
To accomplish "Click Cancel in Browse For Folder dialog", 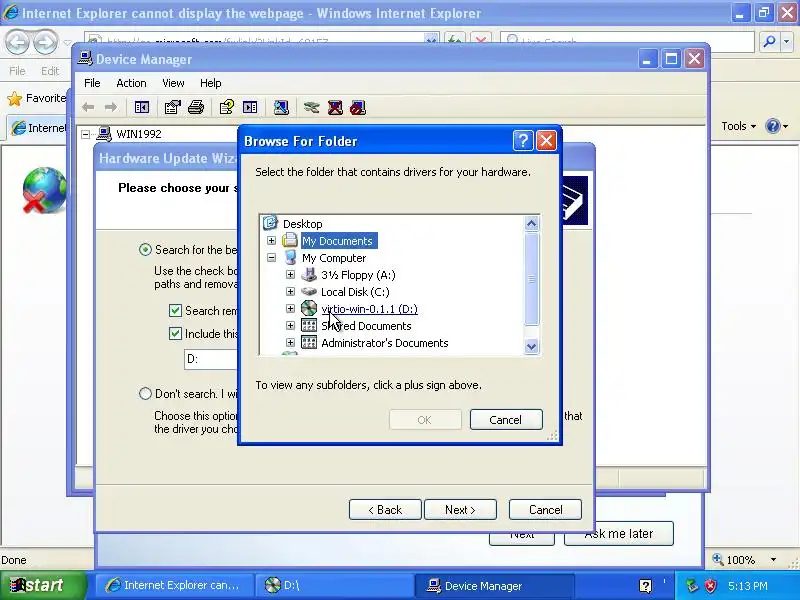I will 506,419.
